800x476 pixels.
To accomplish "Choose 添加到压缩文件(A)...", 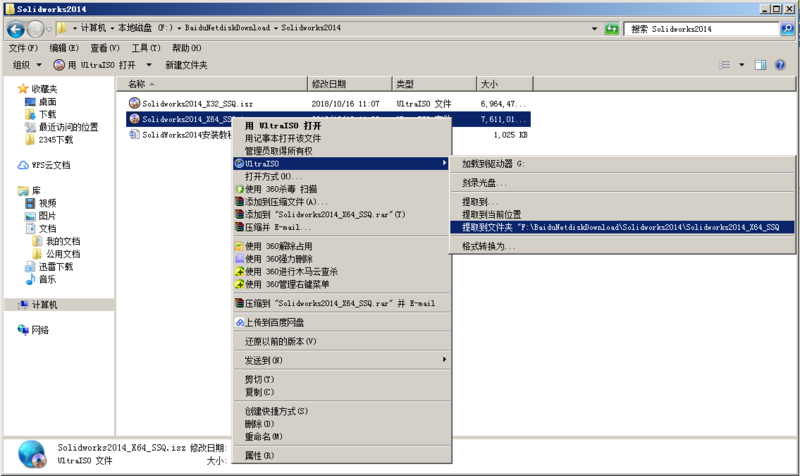I will (x=342, y=202).
